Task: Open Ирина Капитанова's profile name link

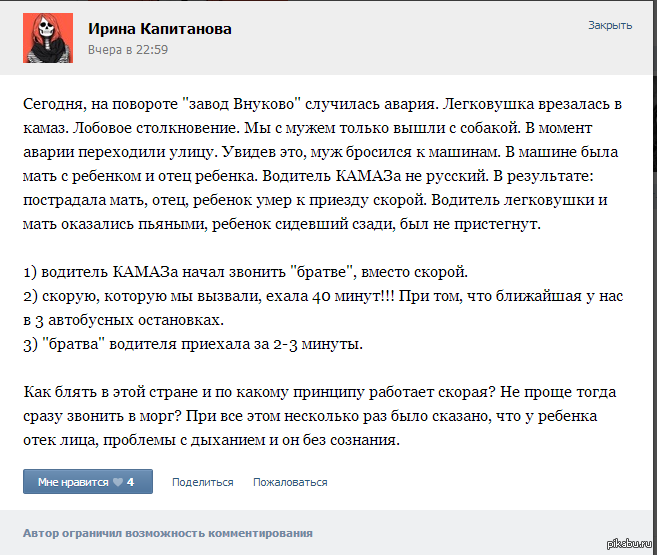Action: click(x=159, y=29)
